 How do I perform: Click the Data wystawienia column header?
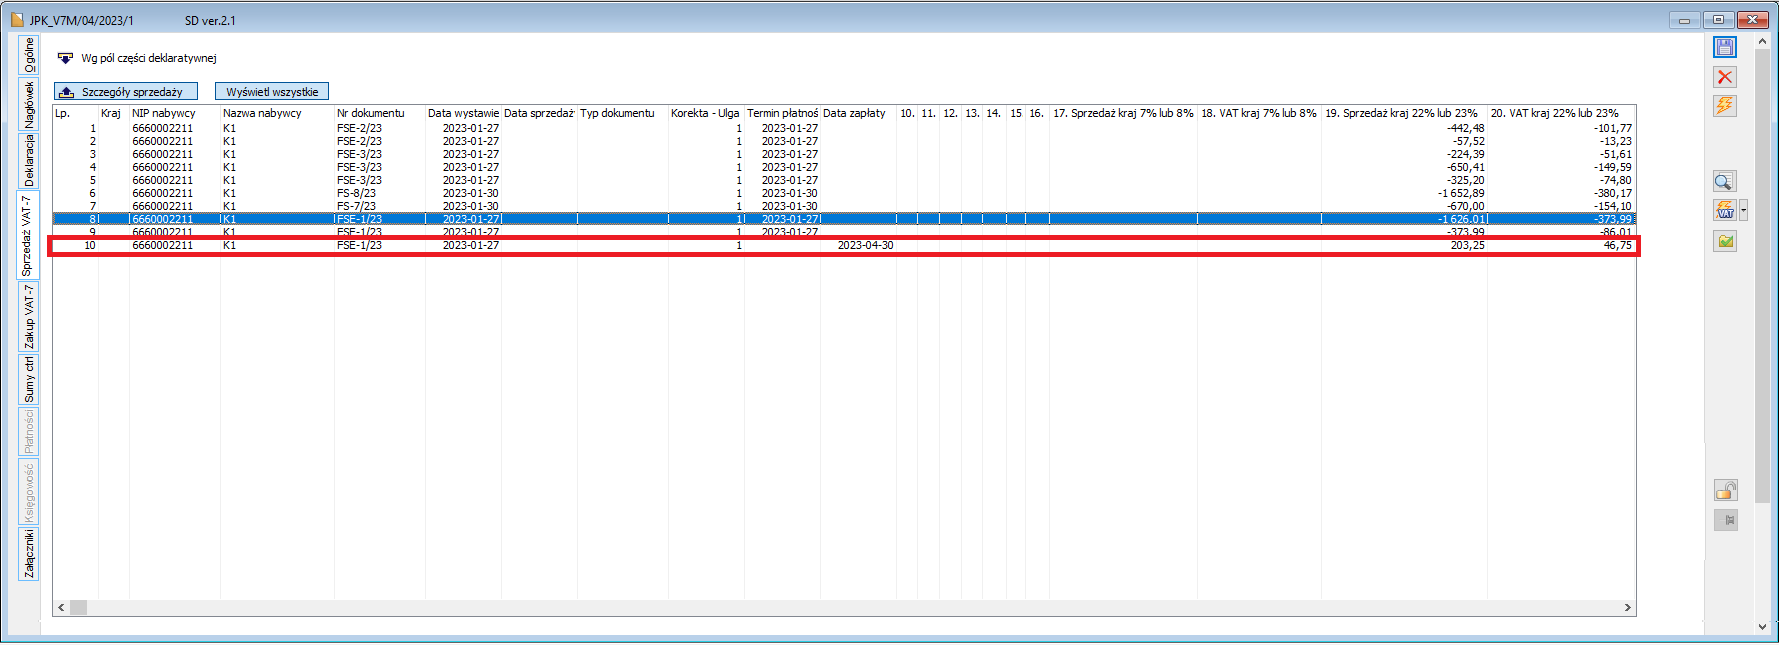tap(463, 113)
